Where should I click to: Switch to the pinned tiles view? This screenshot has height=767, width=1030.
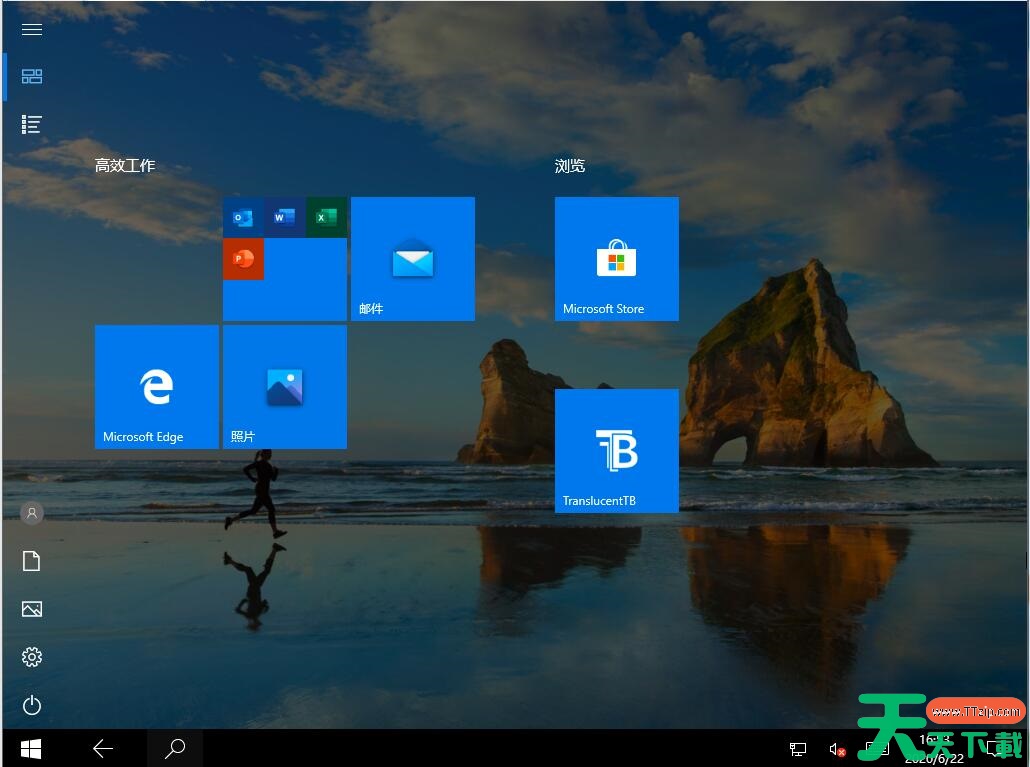(32, 77)
